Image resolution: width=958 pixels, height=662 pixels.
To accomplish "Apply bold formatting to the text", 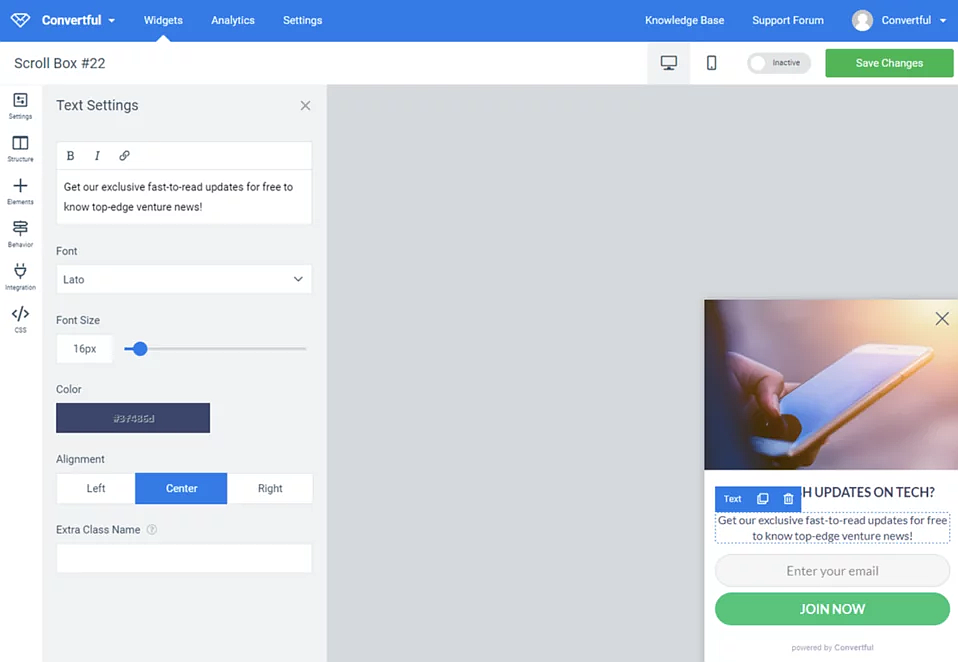I will coord(70,155).
